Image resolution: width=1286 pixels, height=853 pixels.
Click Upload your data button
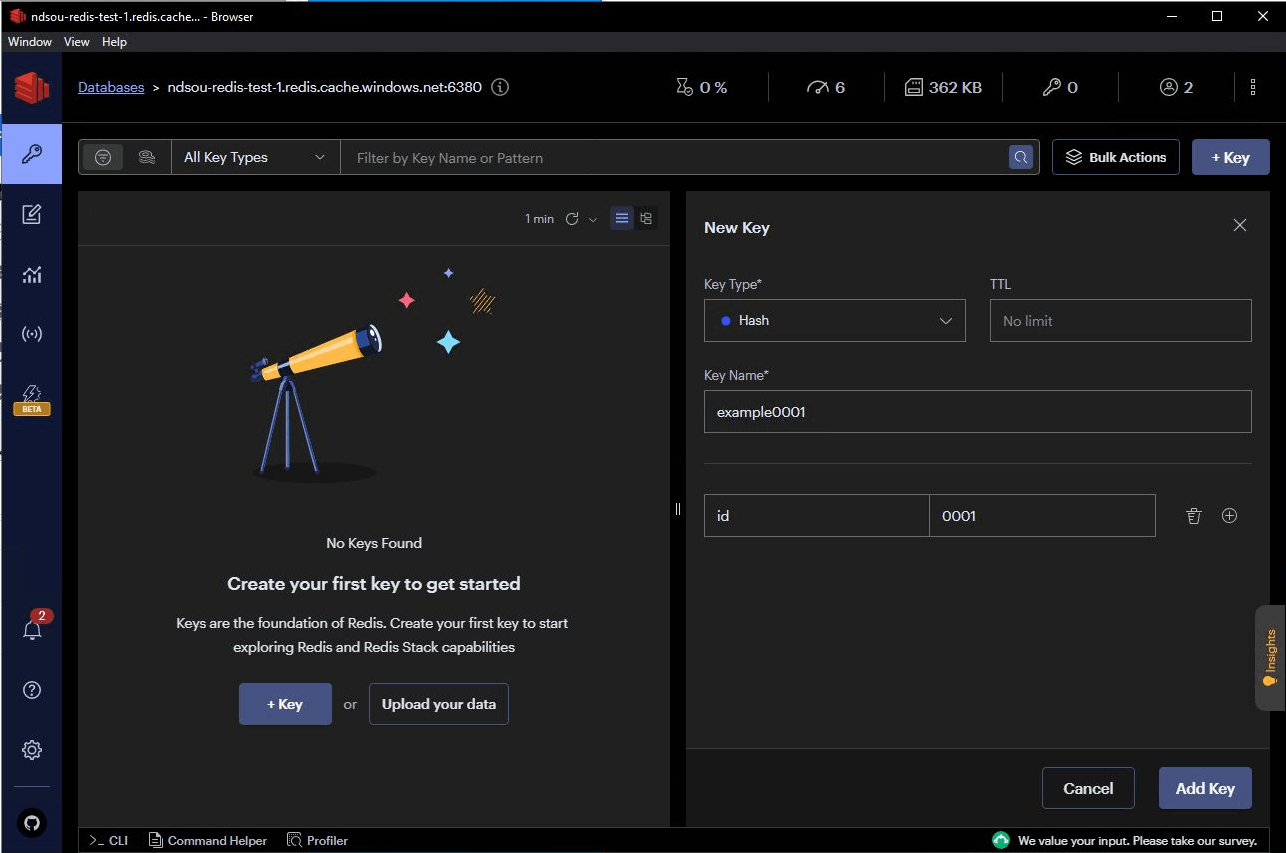(439, 704)
